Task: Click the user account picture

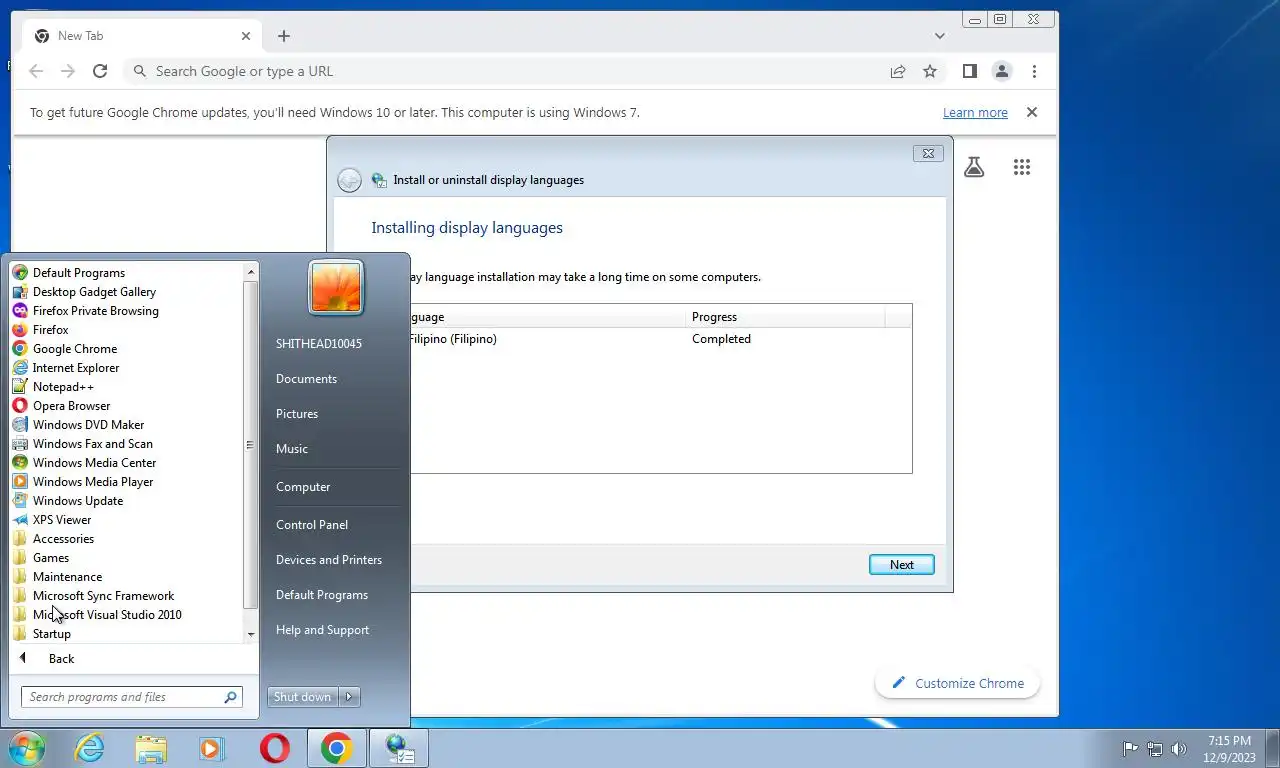Action: point(336,288)
